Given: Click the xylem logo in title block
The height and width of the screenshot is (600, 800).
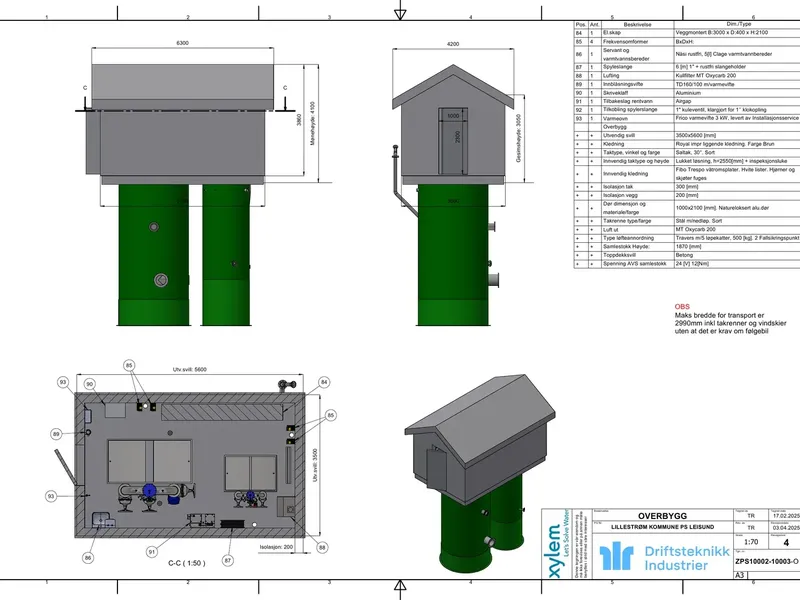Looking at the screenshot, I should (559, 544).
